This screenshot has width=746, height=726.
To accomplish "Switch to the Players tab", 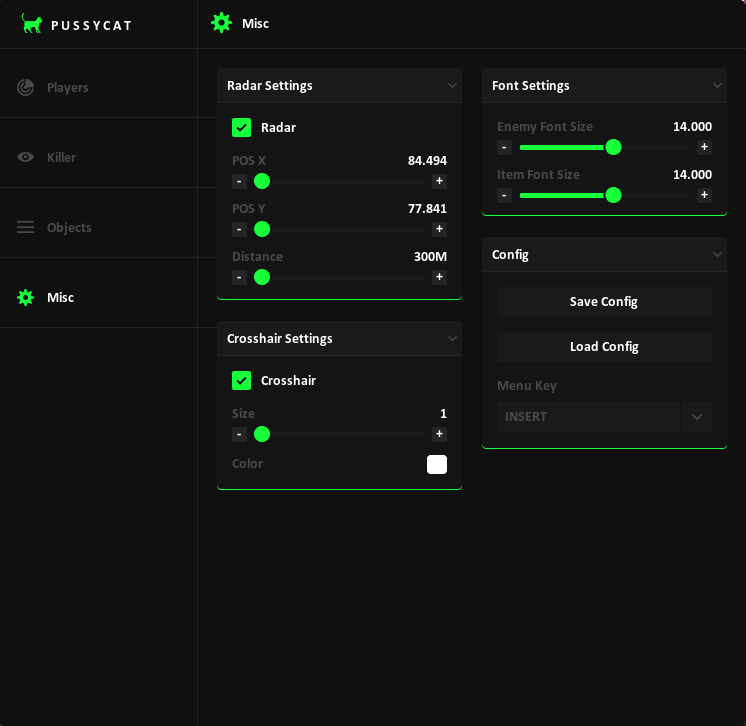I will point(67,88).
